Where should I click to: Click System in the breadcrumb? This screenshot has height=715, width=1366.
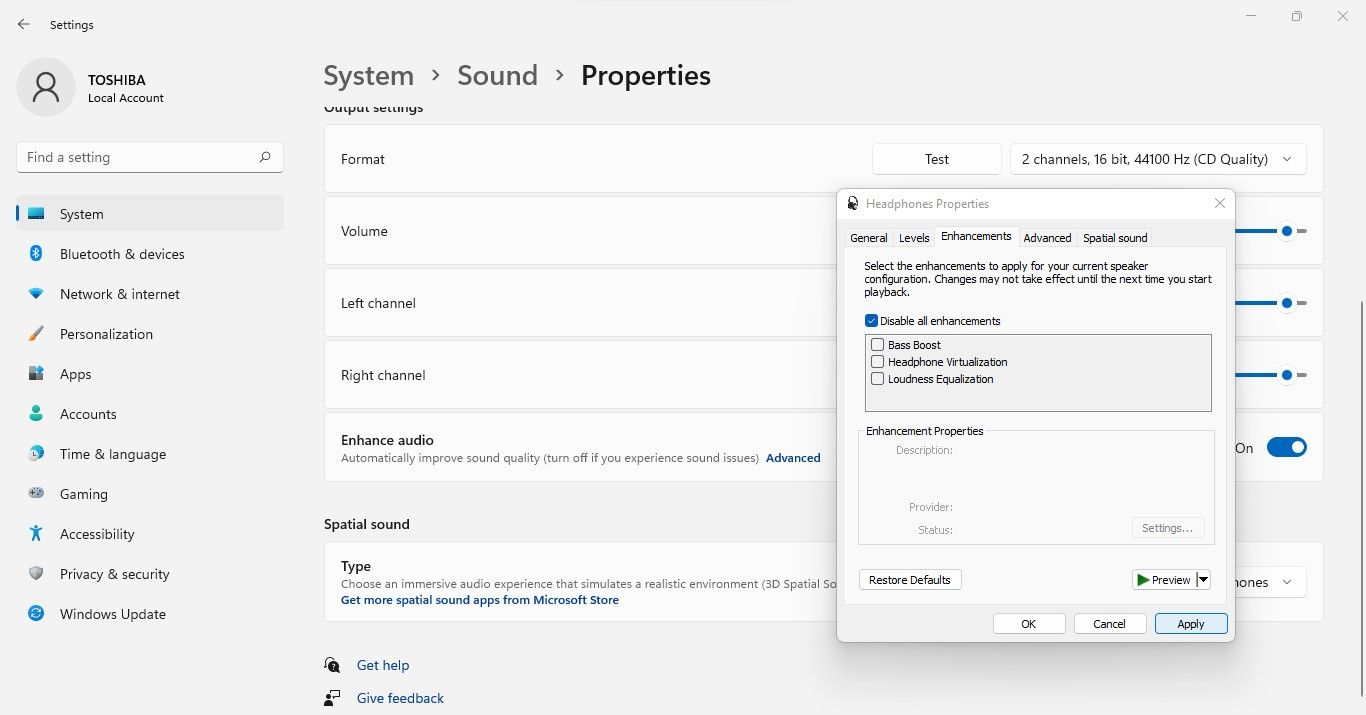368,76
